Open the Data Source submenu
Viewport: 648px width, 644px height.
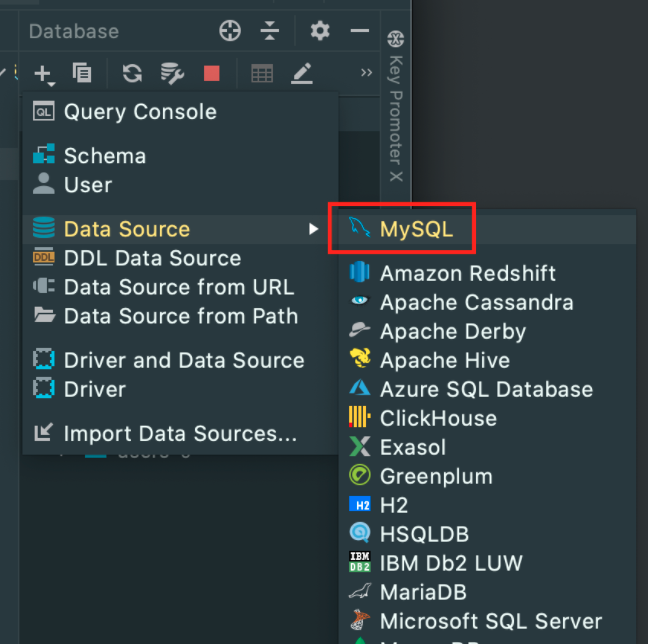(180, 229)
